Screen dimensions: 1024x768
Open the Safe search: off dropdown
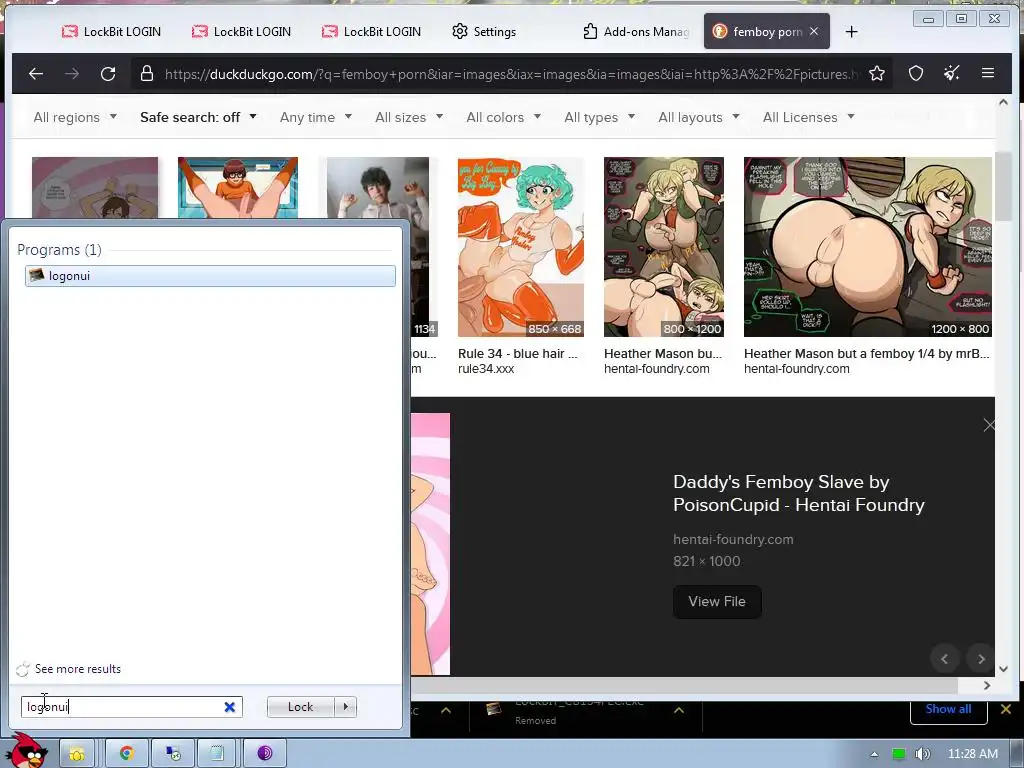[x=198, y=118]
